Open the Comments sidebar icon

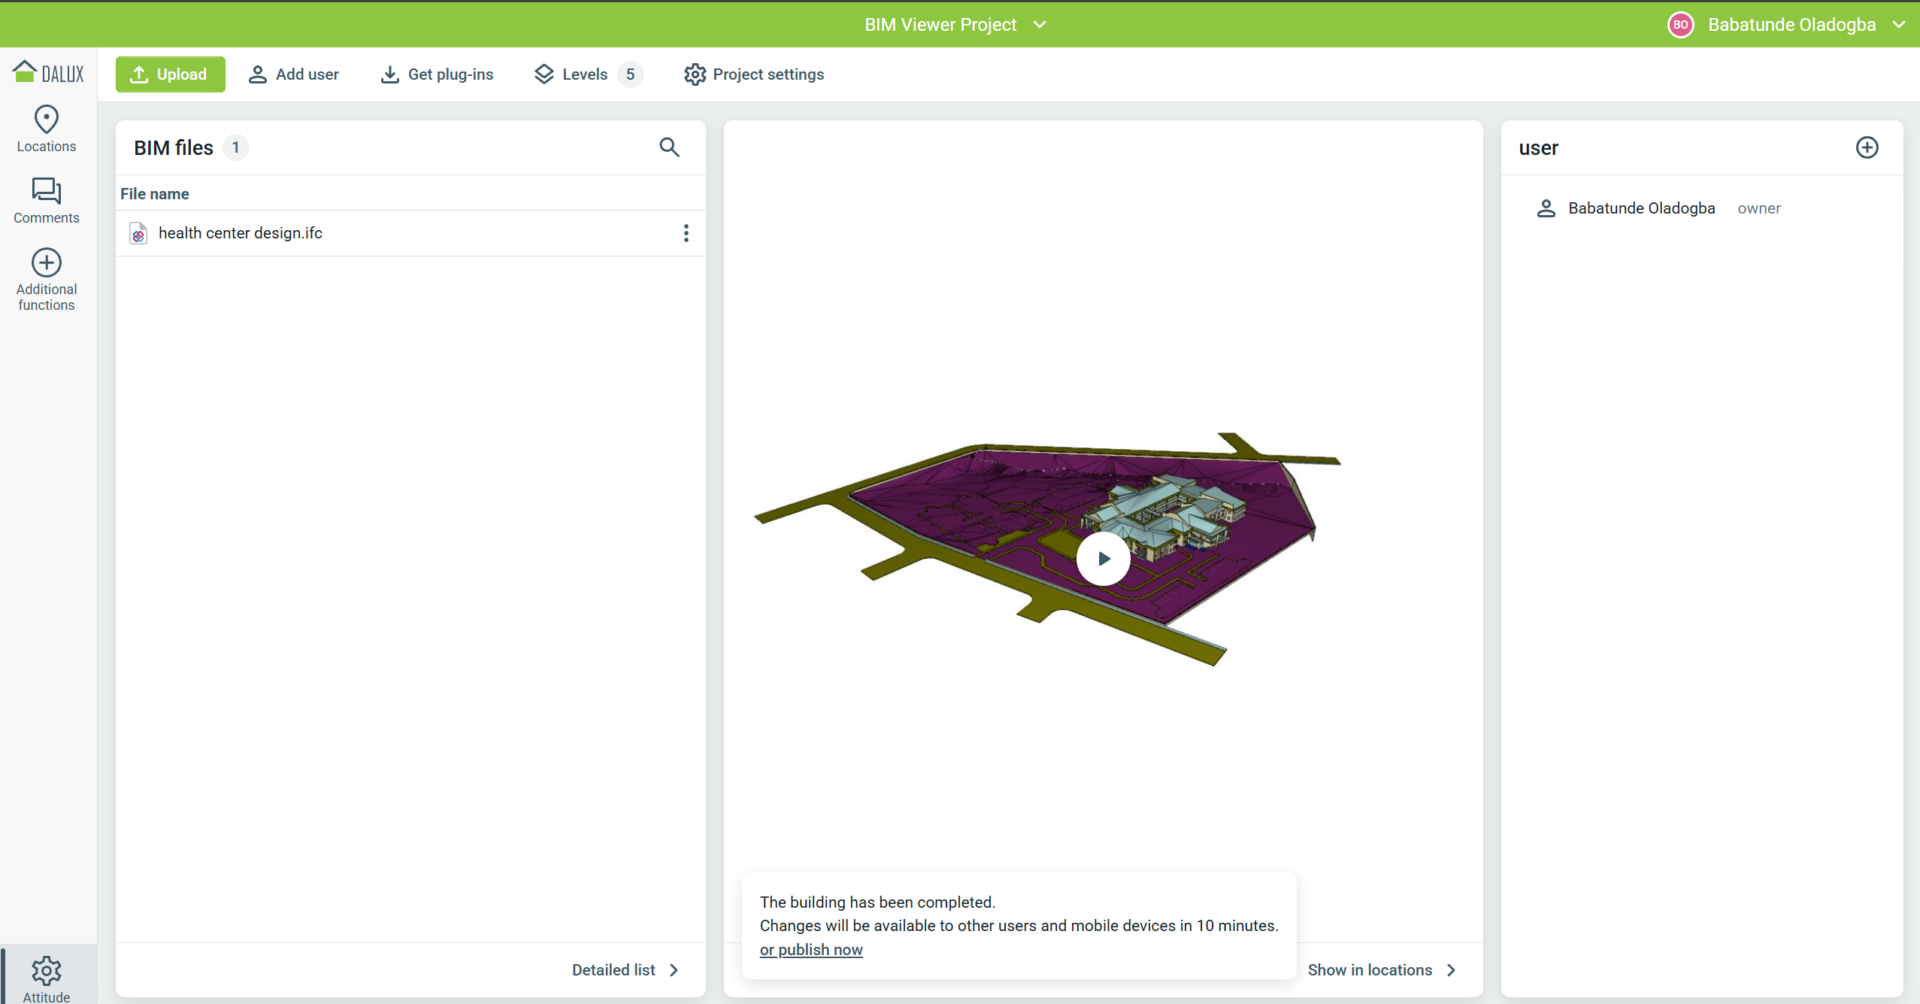click(x=46, y=200)
